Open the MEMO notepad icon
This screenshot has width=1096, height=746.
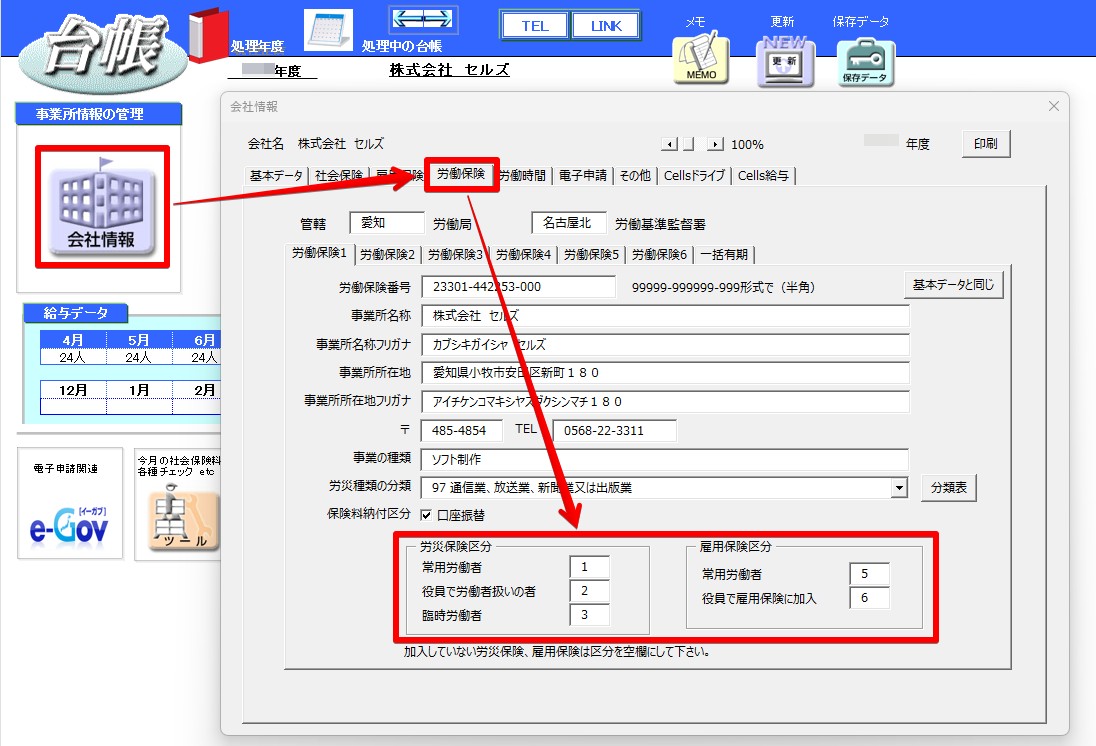click(x=700, y=58)
